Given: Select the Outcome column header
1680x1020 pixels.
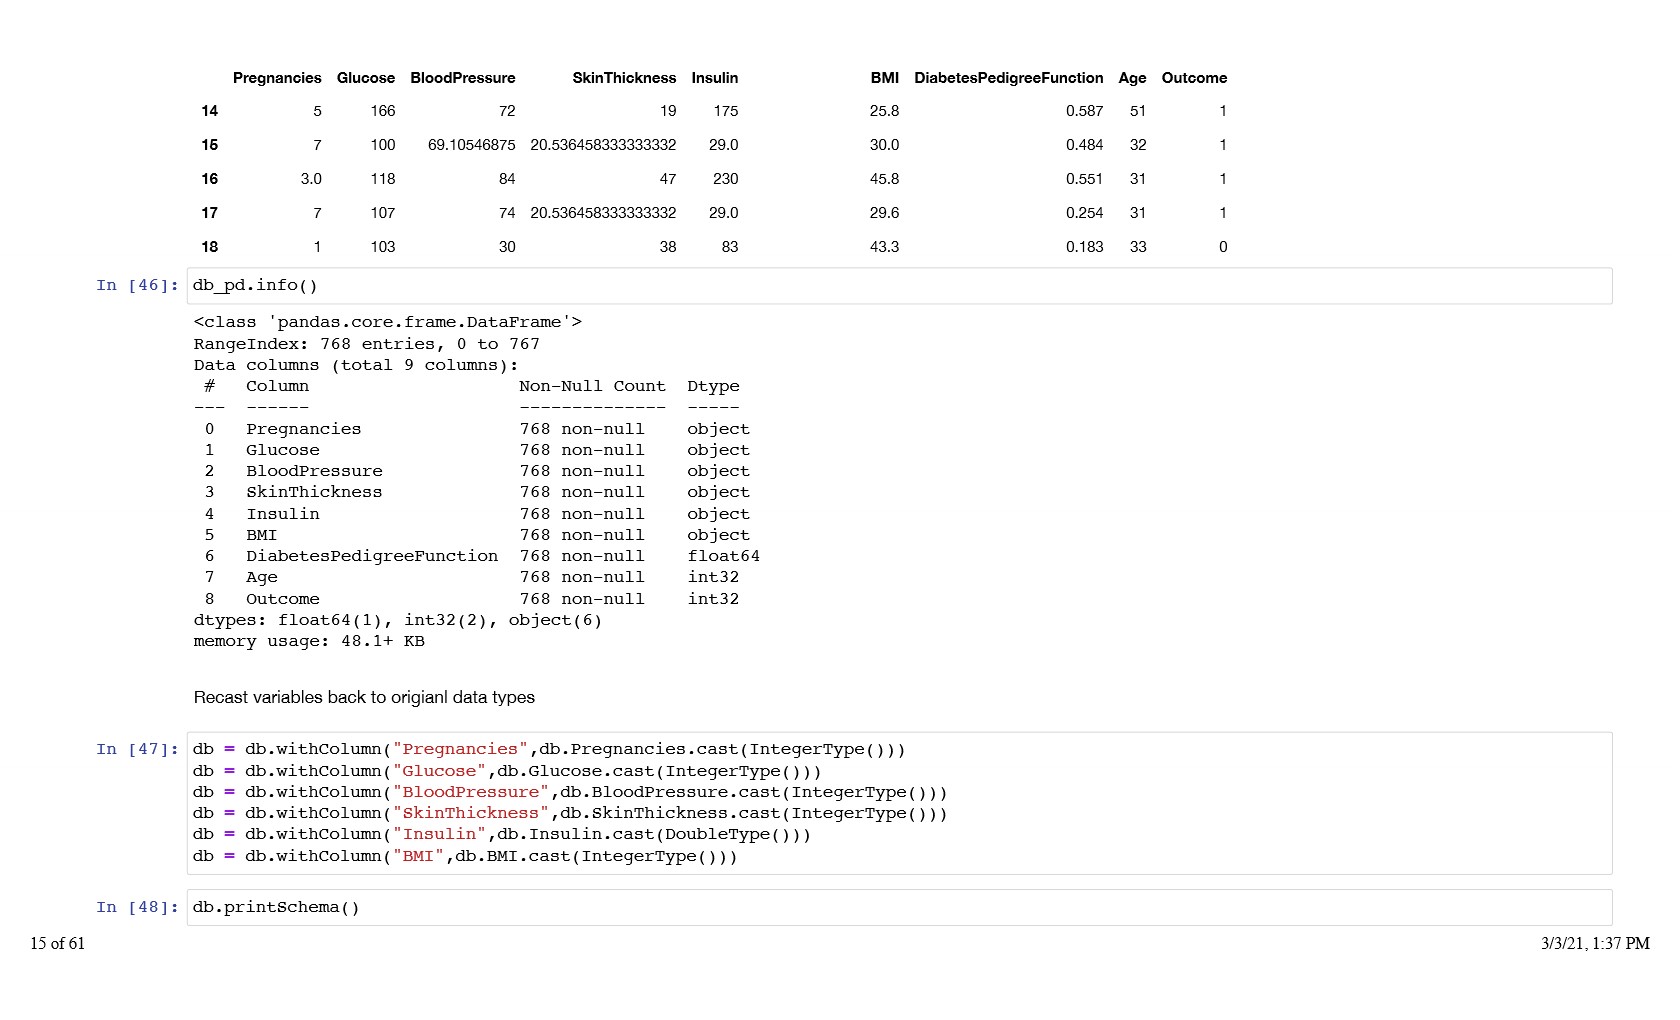Looking at the screenshot, I should point(1194,78).
